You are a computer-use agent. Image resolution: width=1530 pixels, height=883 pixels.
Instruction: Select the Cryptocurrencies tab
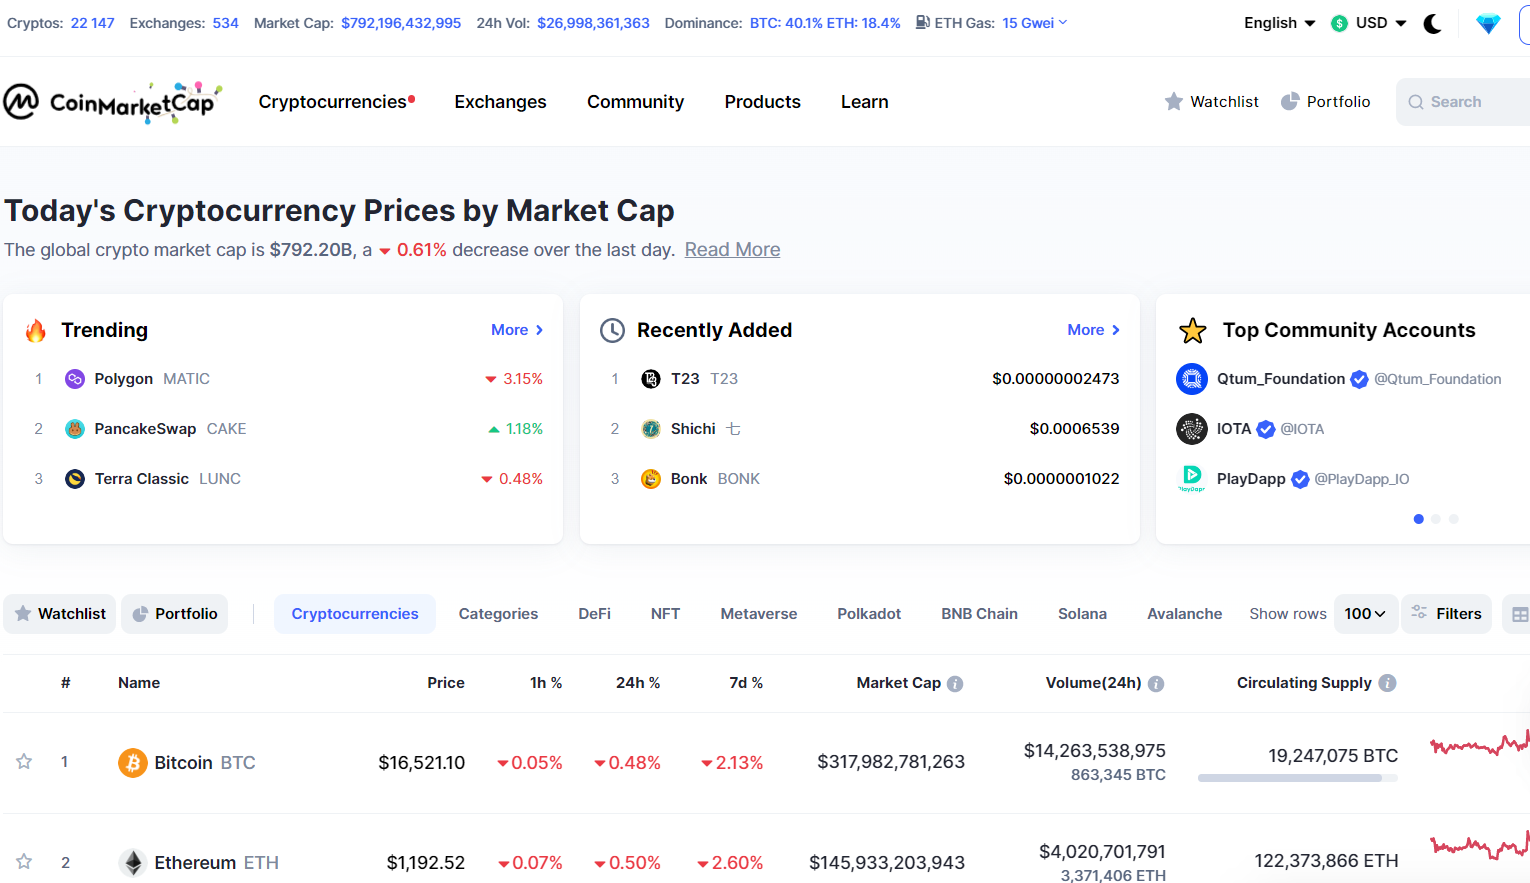click(355, 614)
